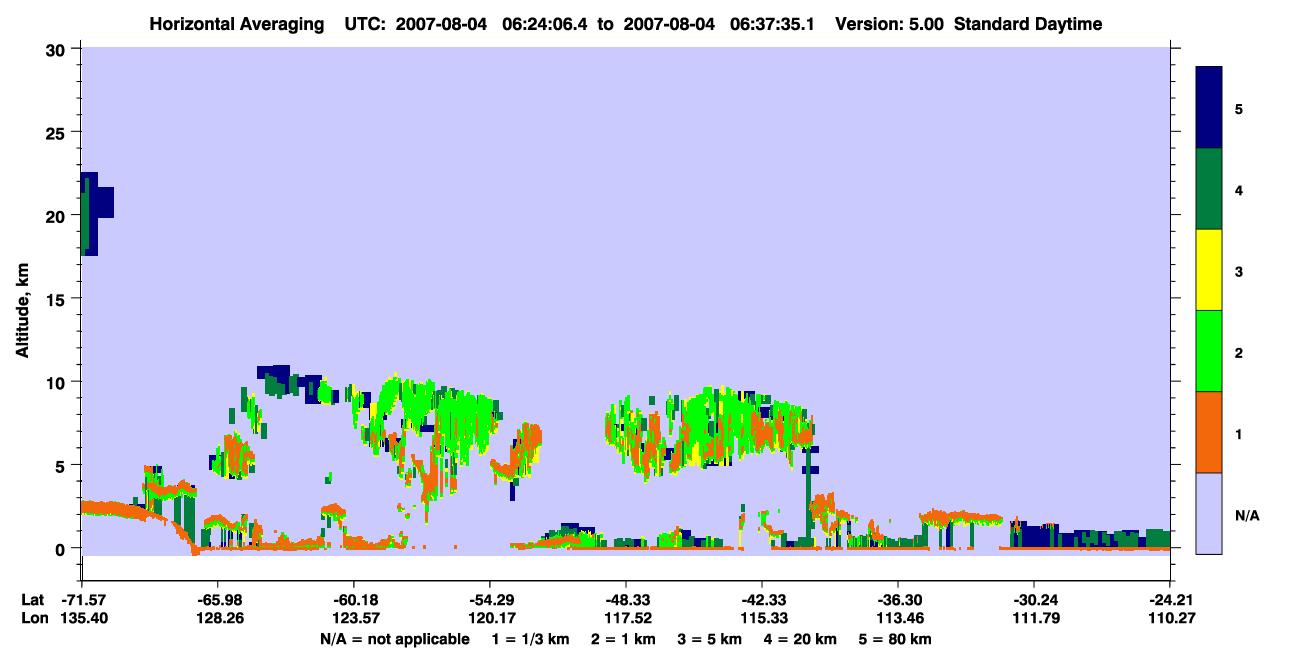Click the start time '06:24:06.4'
Image resolution: width=1300 pixels, height=667 pixels.
click(x=545, y=24)
